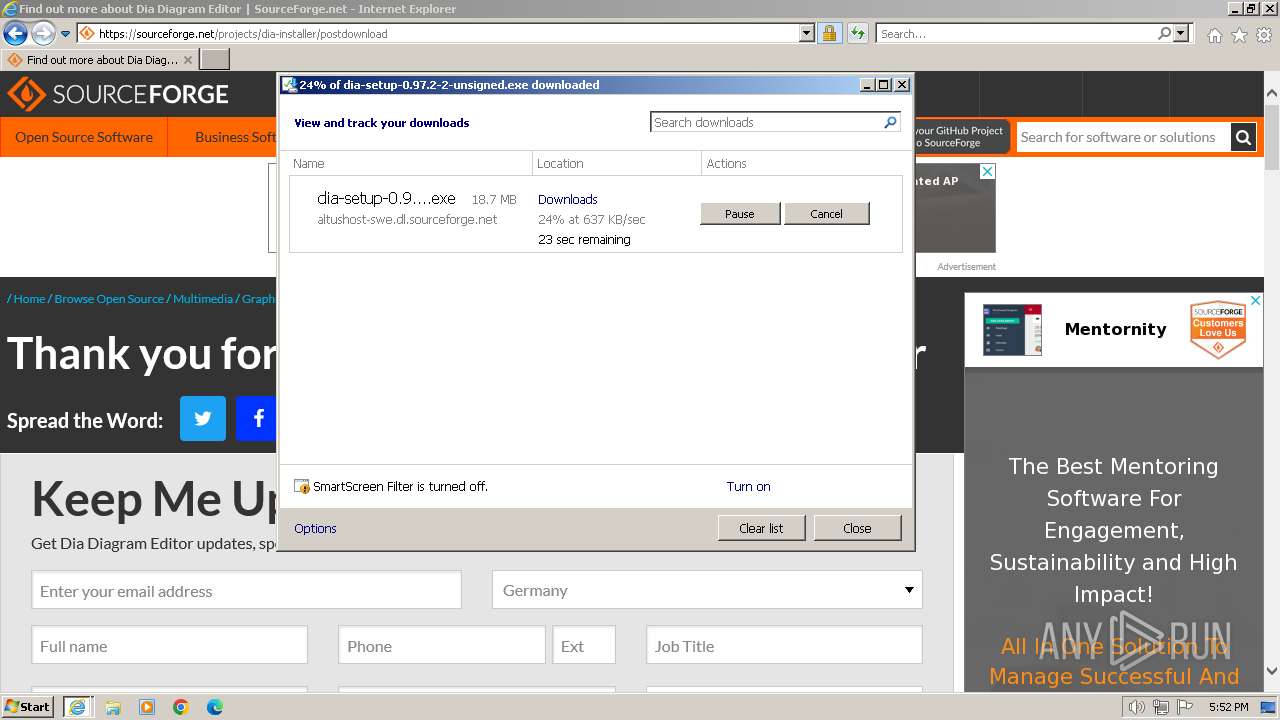Image resolution: width=1280 pixels, height=720 pixels.
Task: Sort downloads by Location column
Action: coord(617,163)
